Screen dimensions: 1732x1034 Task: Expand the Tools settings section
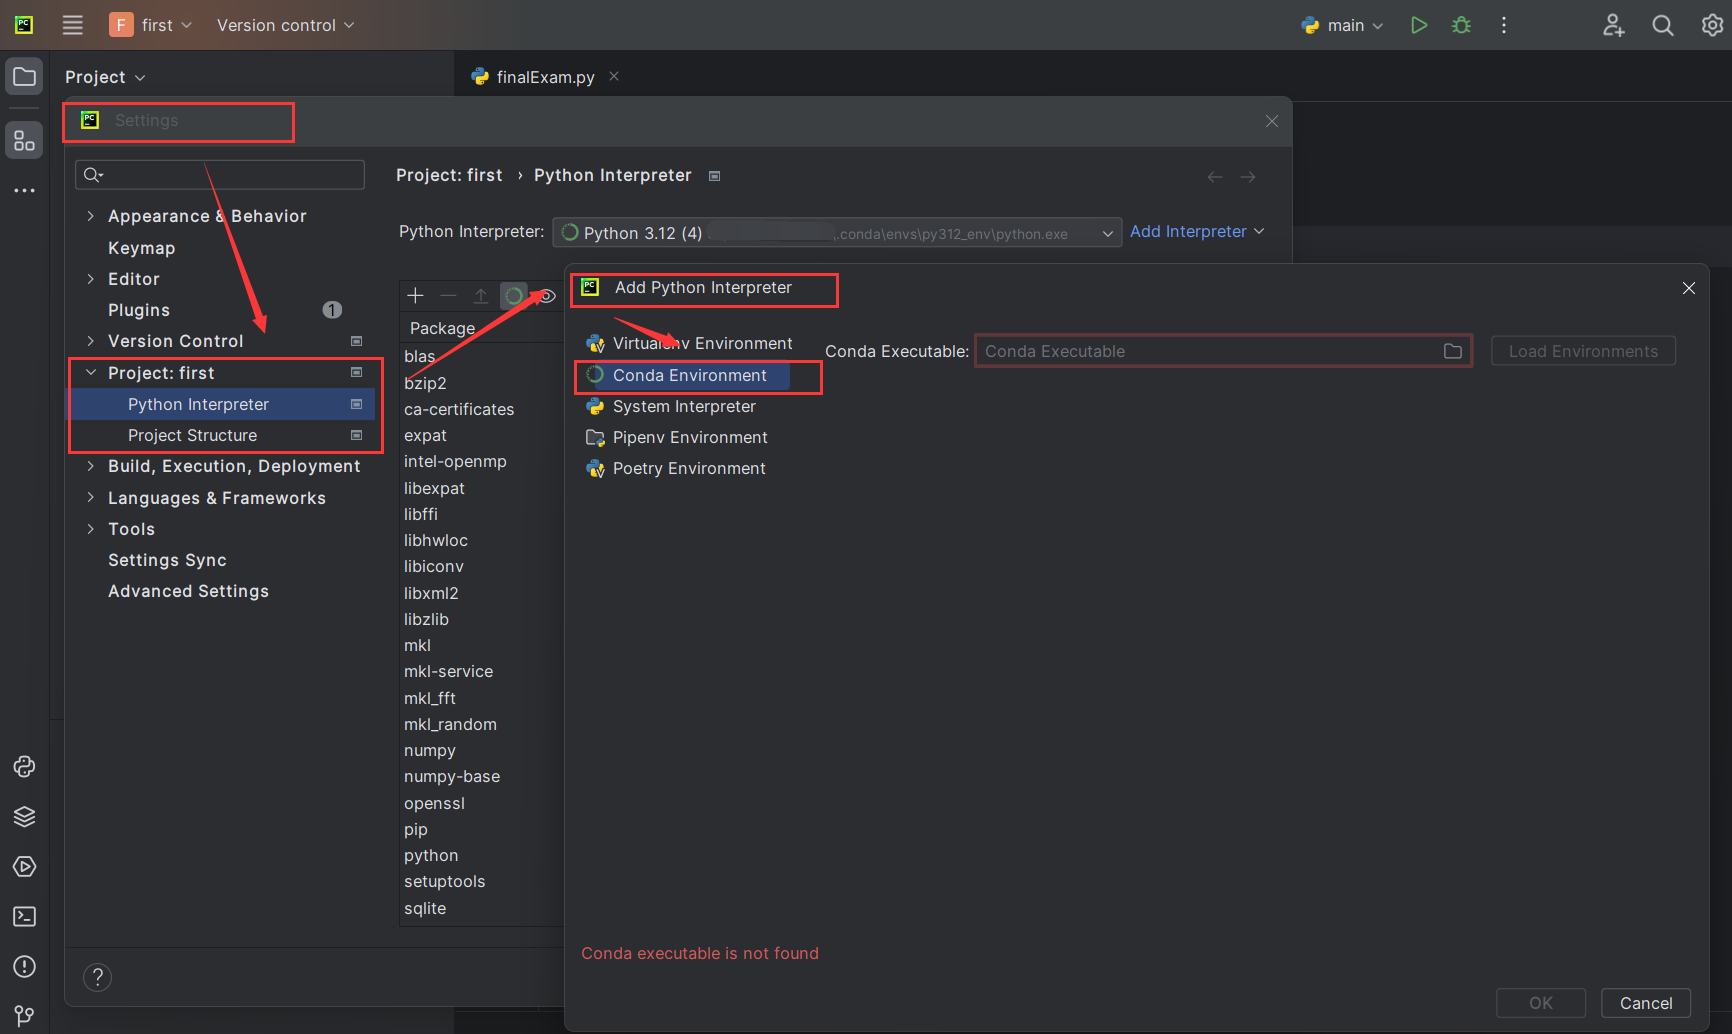pos(91,528)
